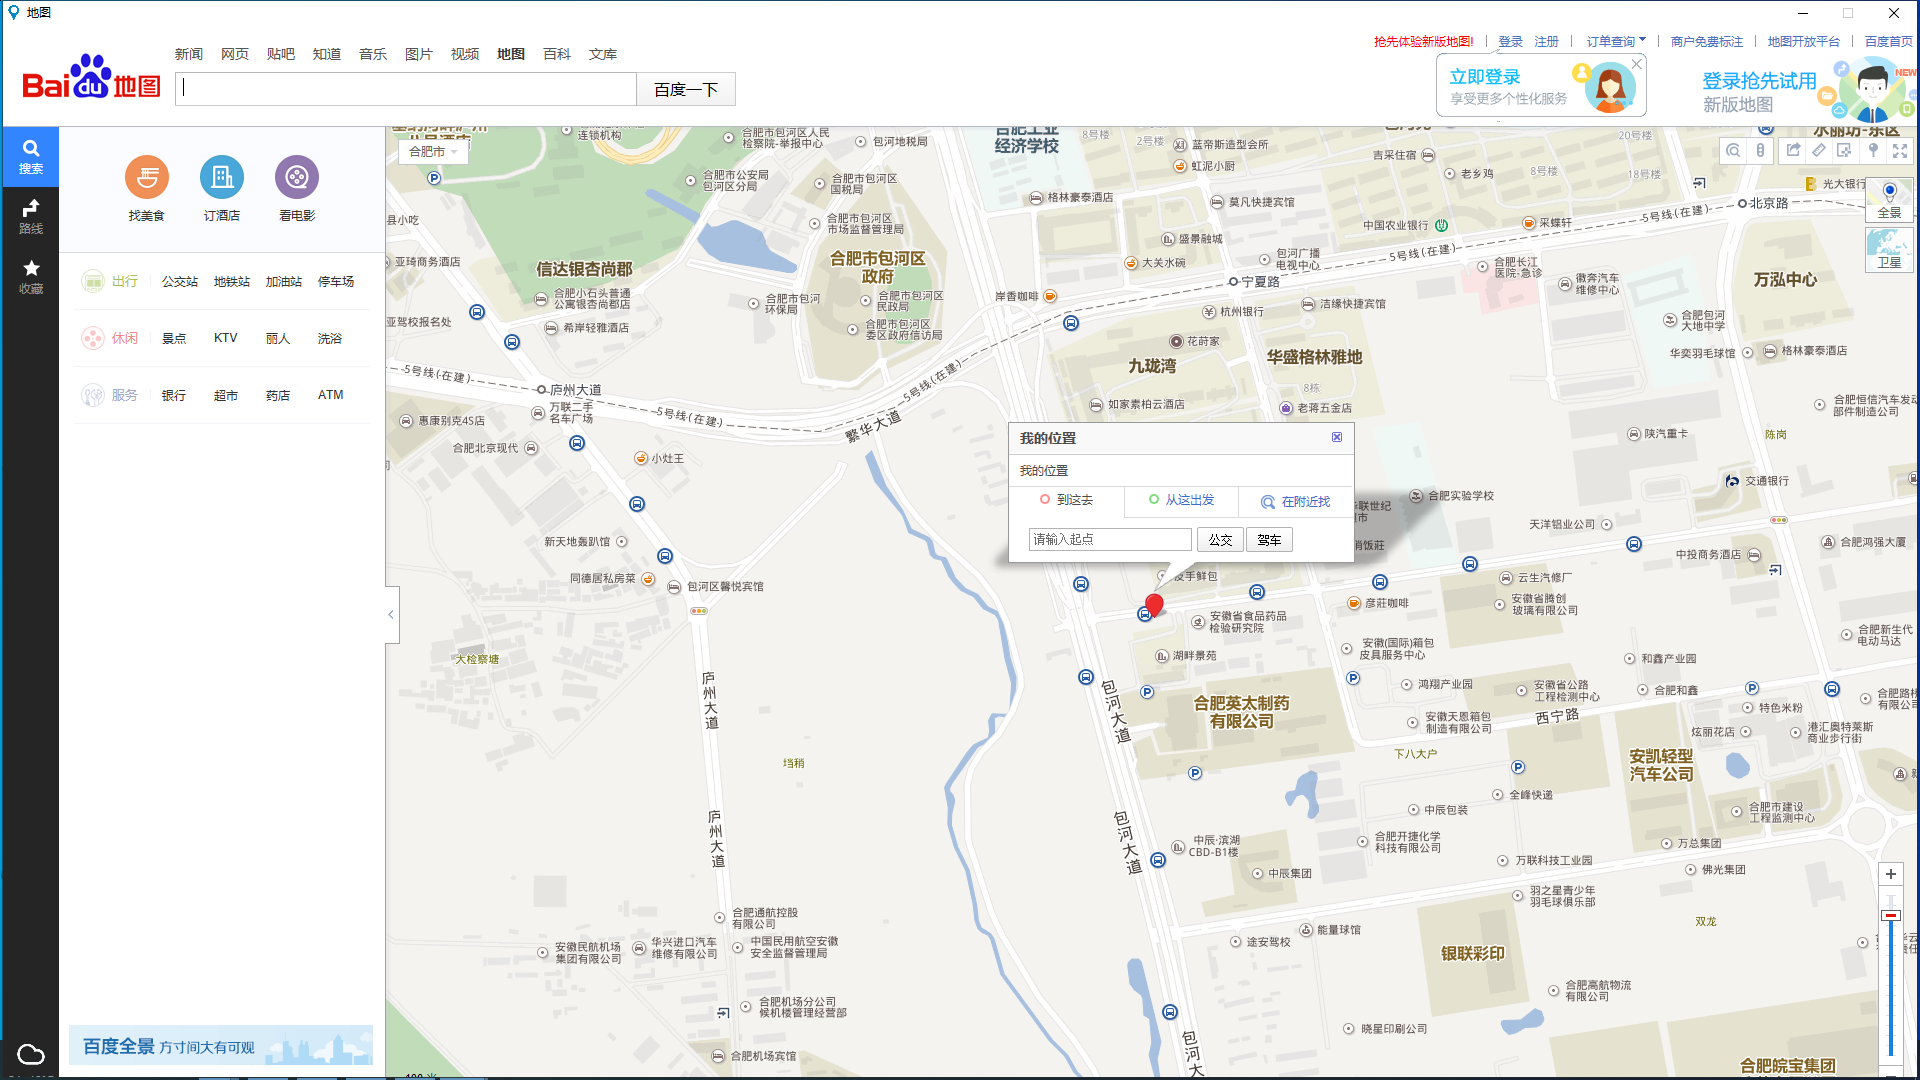Viewport: 1920px width, 1080px height.
Task: Click the zoom in plus button
Action: click(1891, 874)
